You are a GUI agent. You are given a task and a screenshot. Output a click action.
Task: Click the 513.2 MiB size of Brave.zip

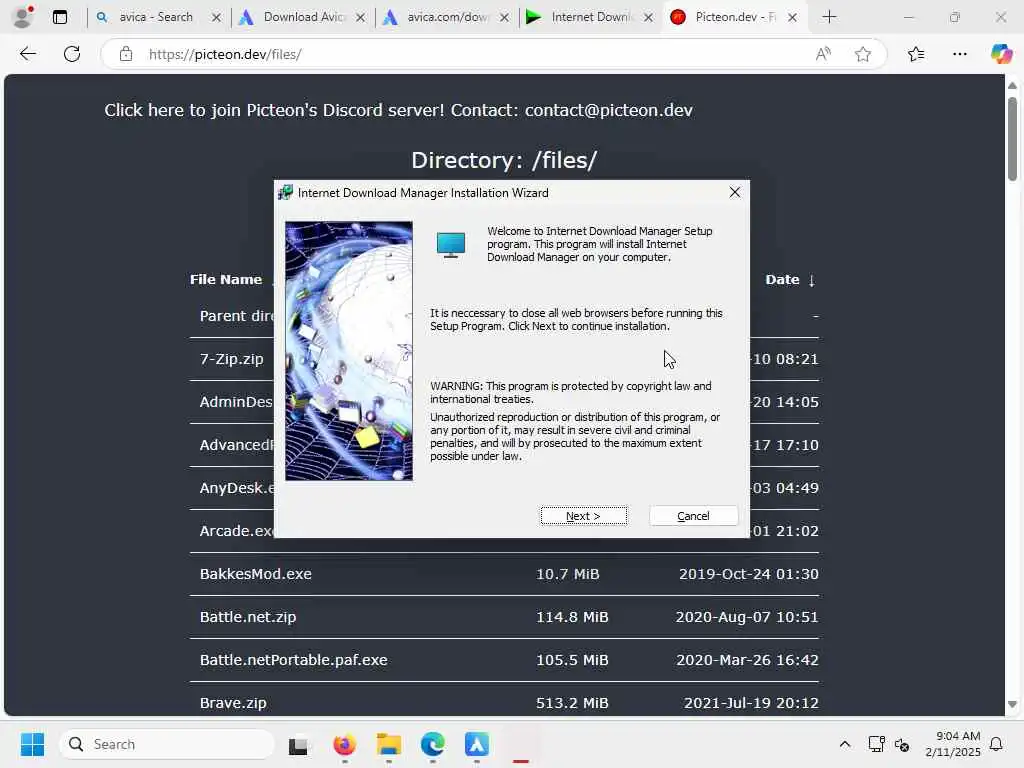point(572,703)
